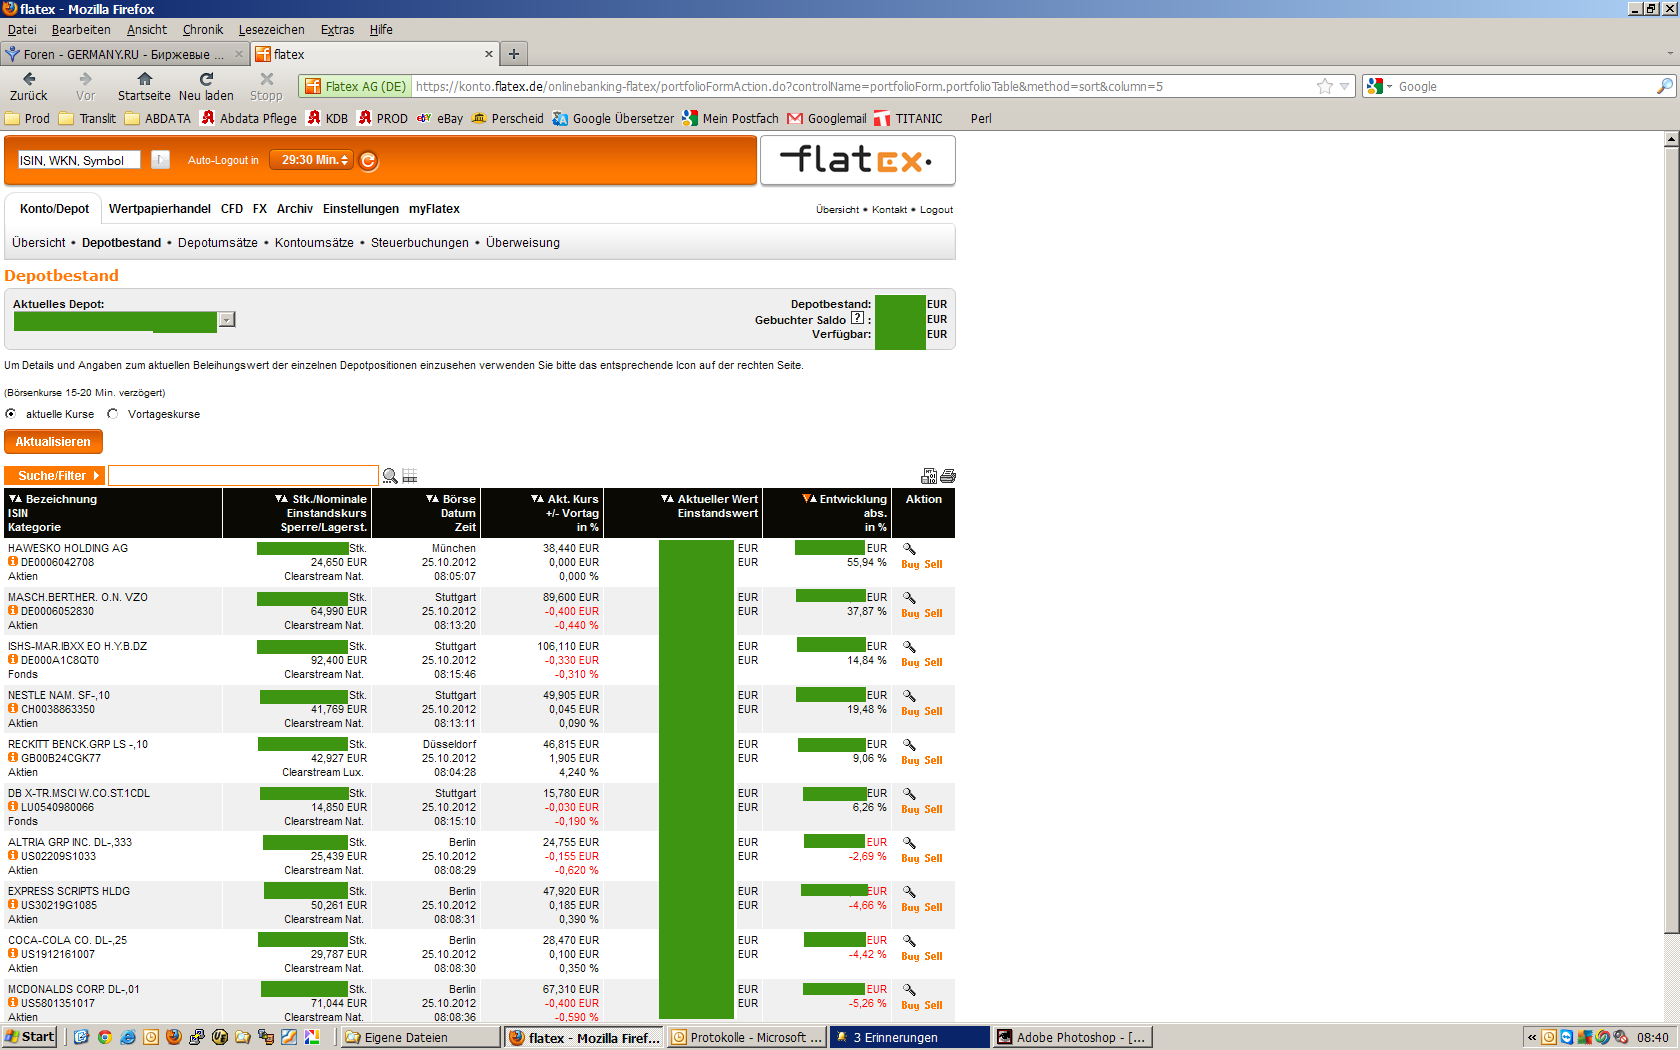The image size is (1680, 1050).
Task: Click bookmark star in address bar
Action: (1325, 86)
